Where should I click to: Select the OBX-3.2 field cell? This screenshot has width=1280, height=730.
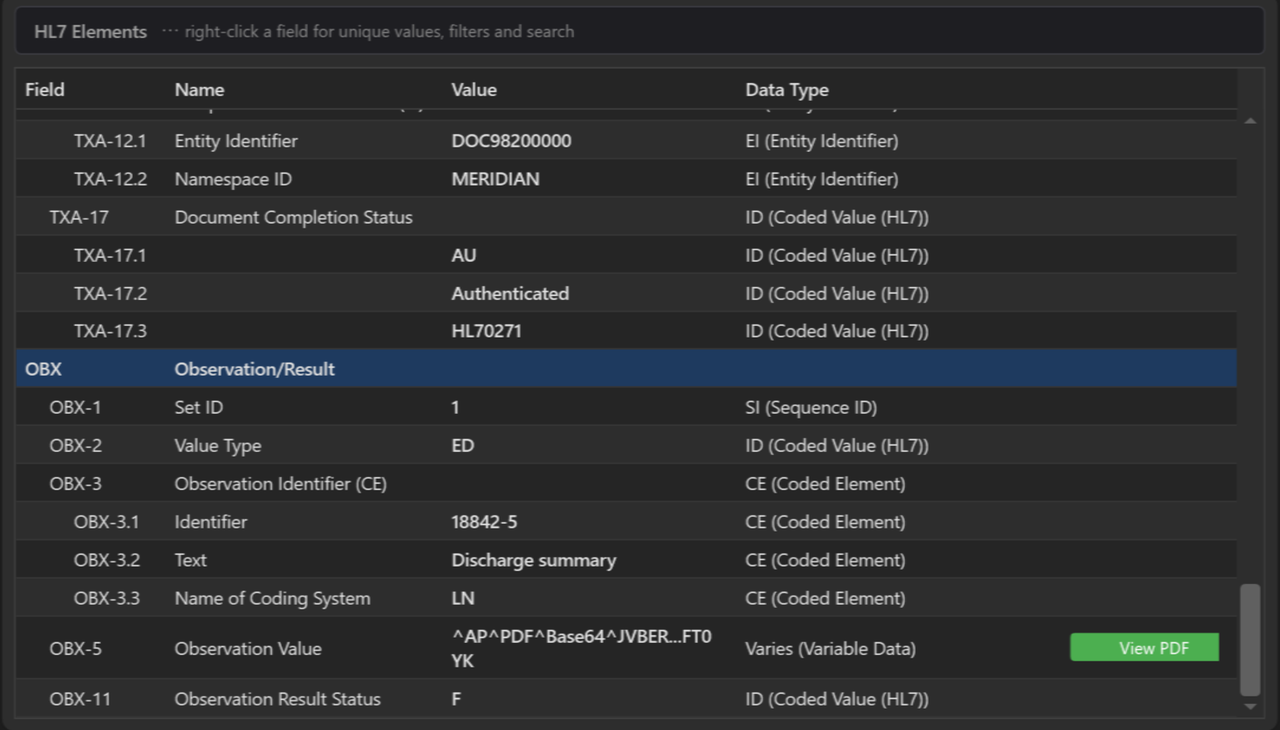point(107,559)
